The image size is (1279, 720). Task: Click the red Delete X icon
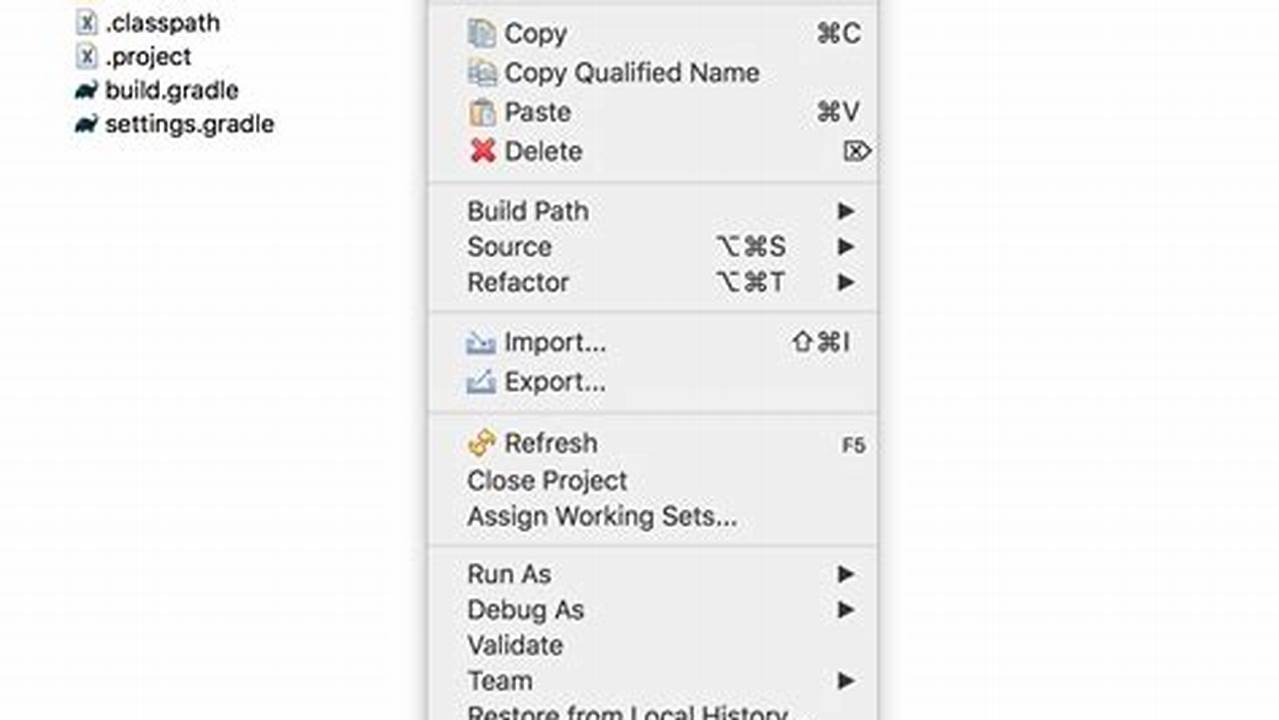(x=481, y=151)
